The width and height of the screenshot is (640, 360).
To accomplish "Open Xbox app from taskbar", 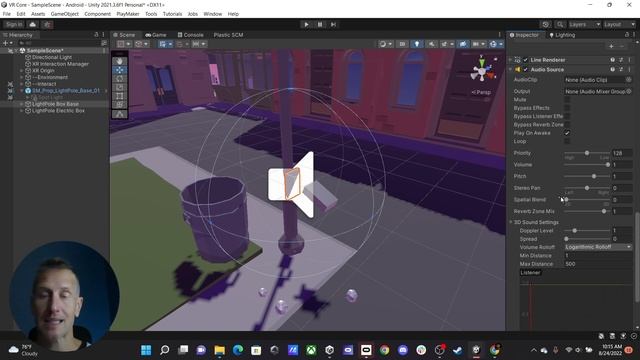I will point(311,350).
